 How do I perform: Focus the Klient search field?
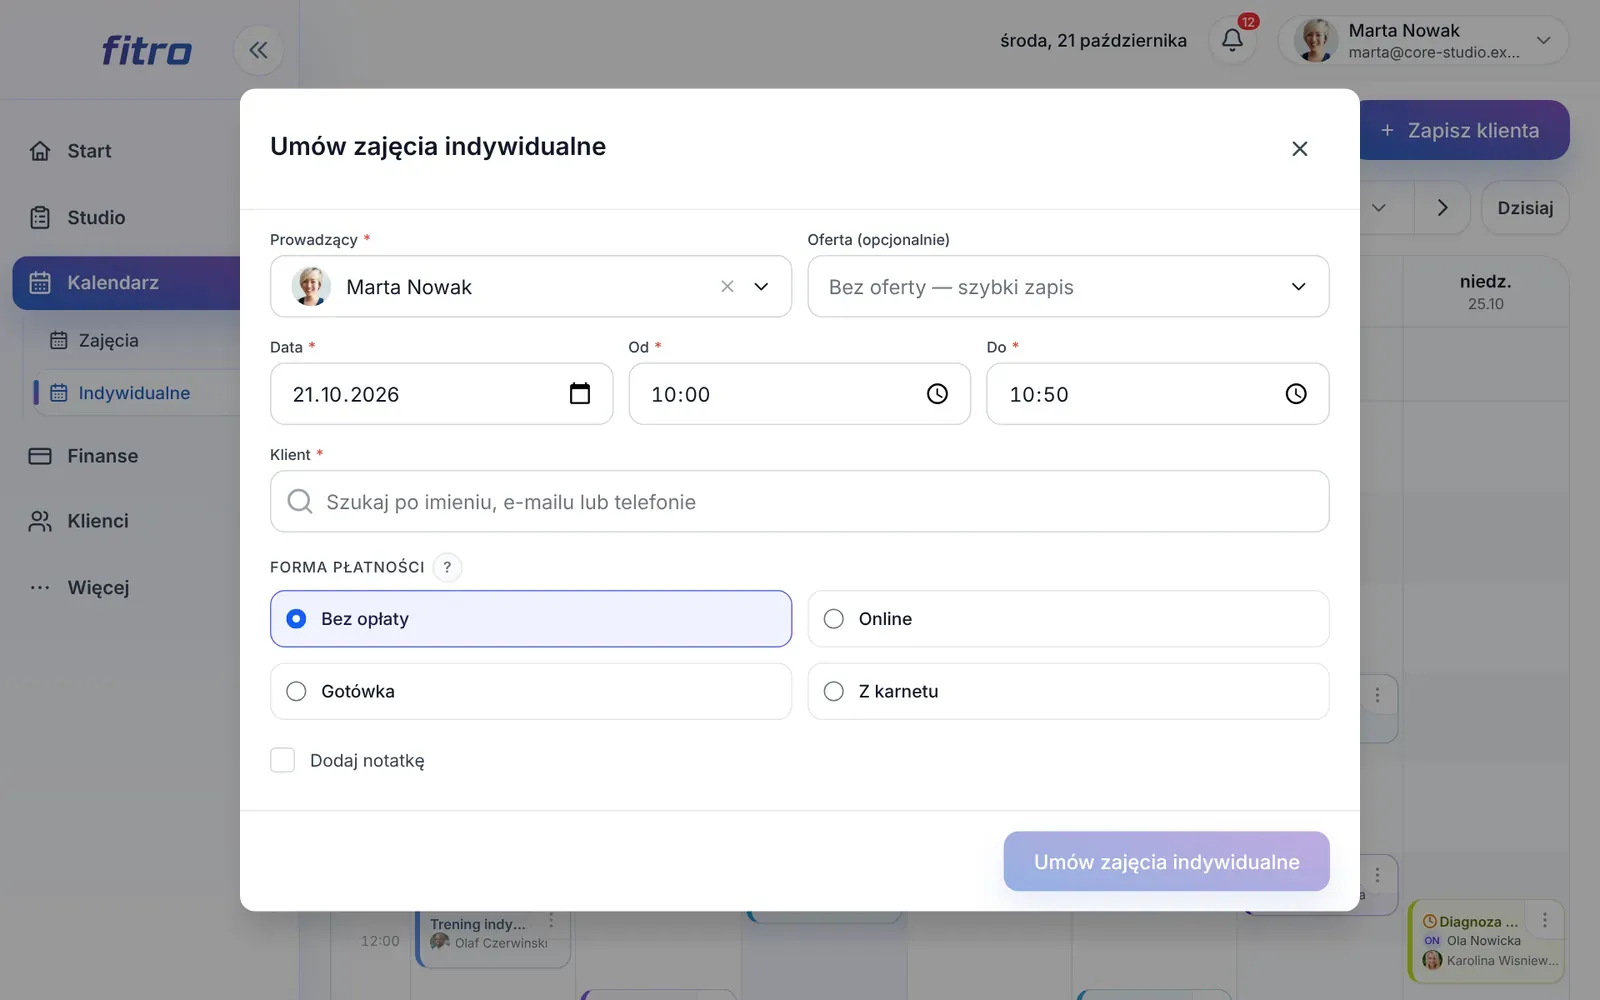(799, 501)
